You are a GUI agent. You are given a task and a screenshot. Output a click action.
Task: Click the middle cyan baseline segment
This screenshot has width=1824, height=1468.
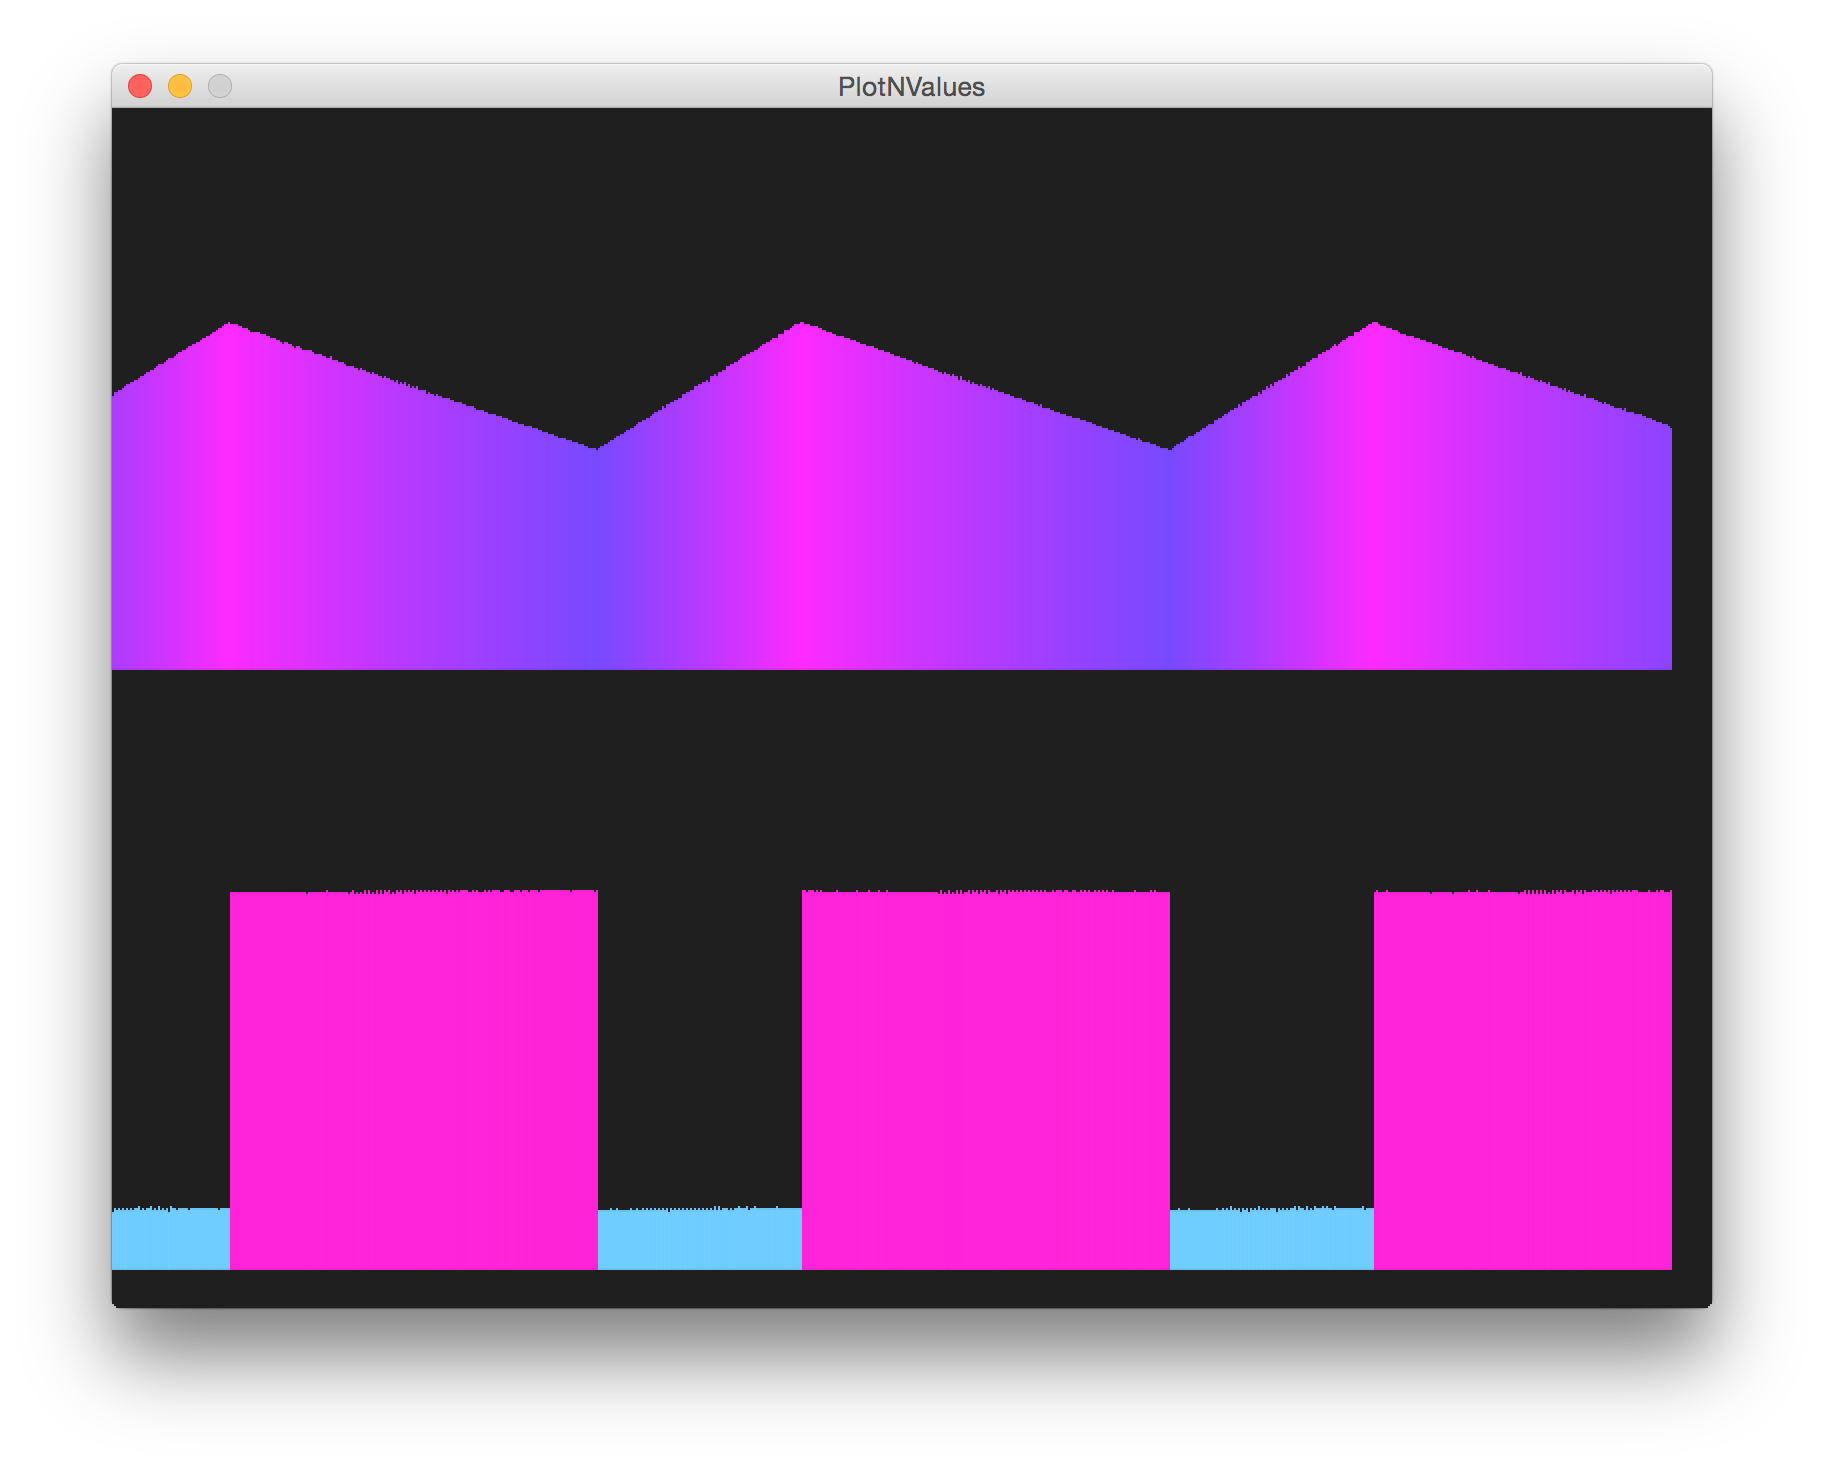[700, 1240]
